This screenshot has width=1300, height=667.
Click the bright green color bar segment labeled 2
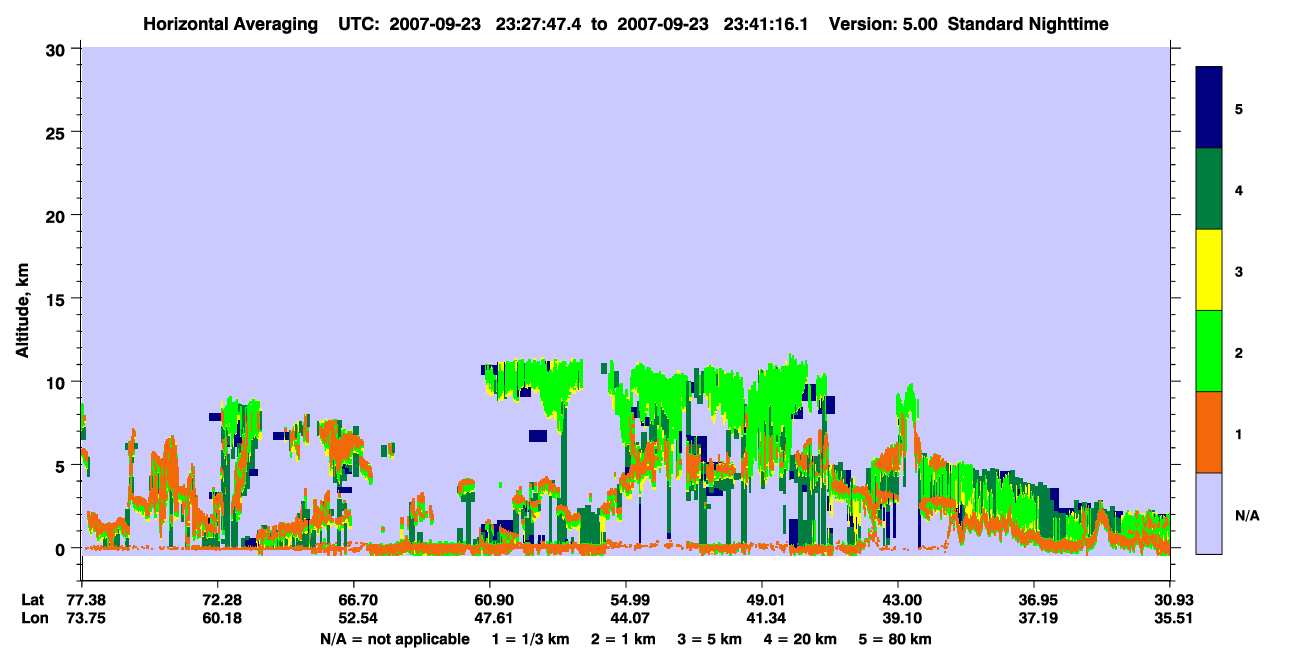pos(1209,351)
